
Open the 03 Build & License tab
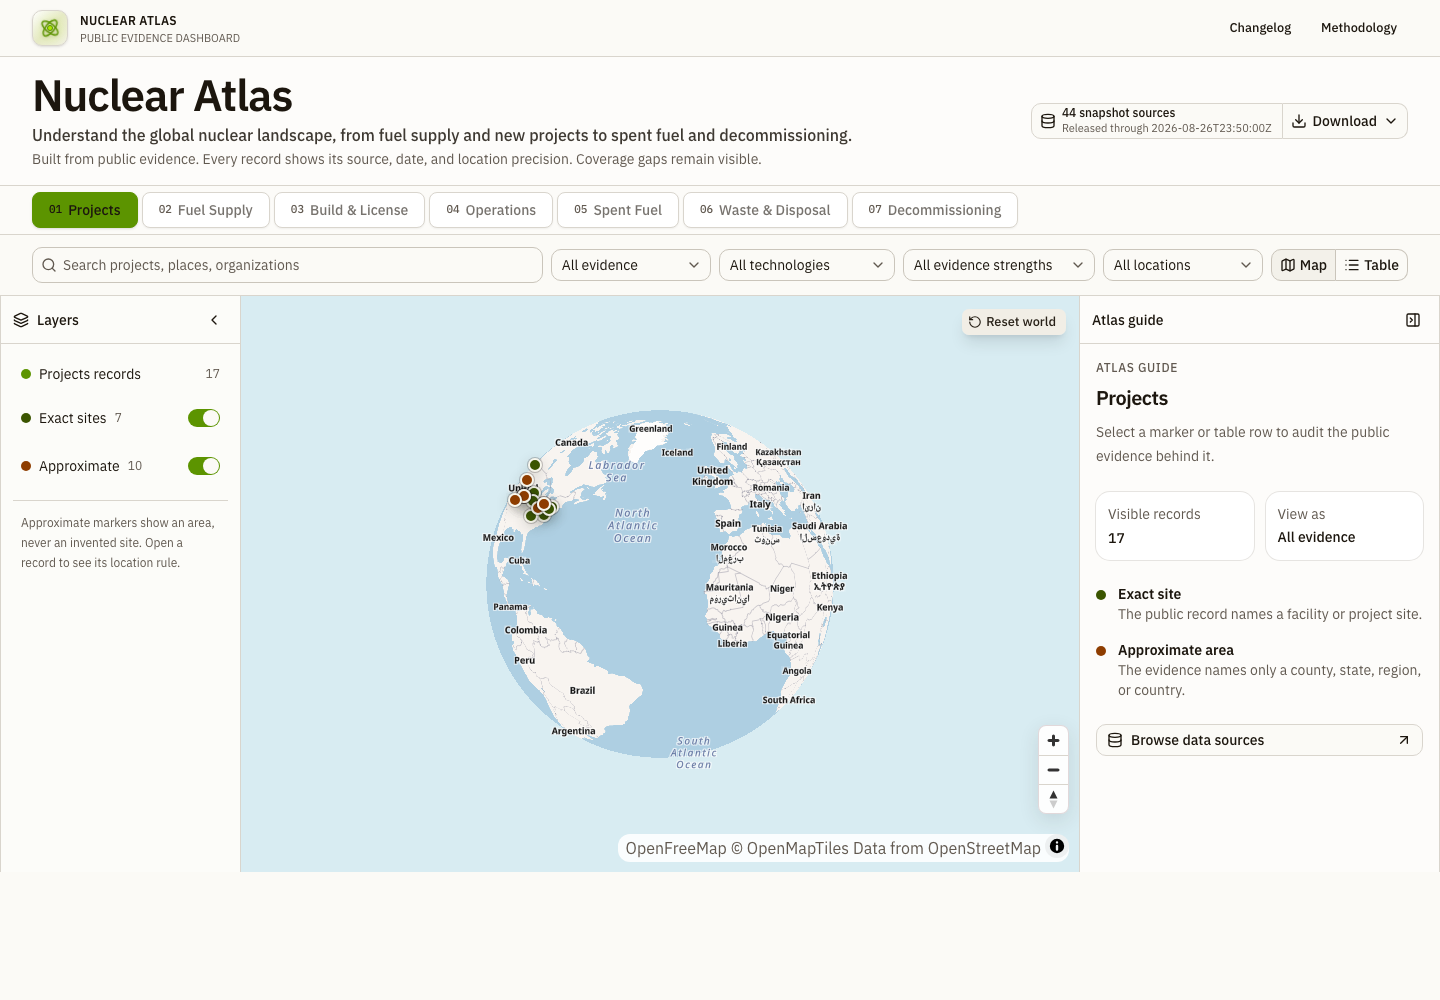click(350, 210)
